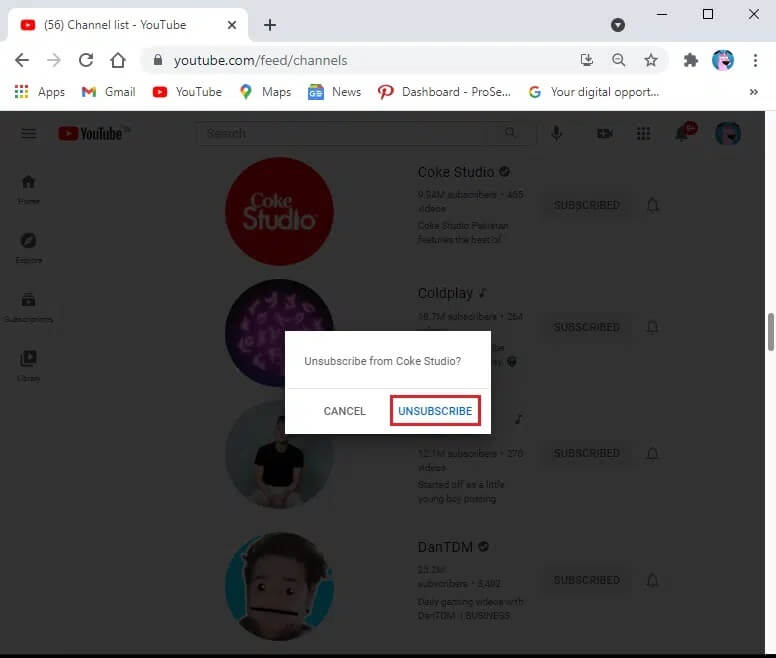Open the Chrome profile avatar
Viewport: 776px width, 658px height.
[x=723, y=60]
